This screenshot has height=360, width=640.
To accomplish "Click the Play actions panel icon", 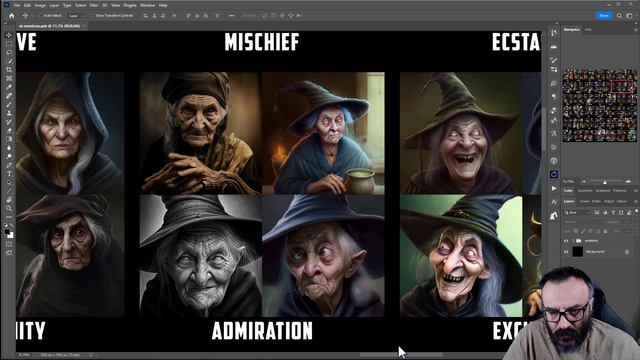I will (x=553, y=188).
